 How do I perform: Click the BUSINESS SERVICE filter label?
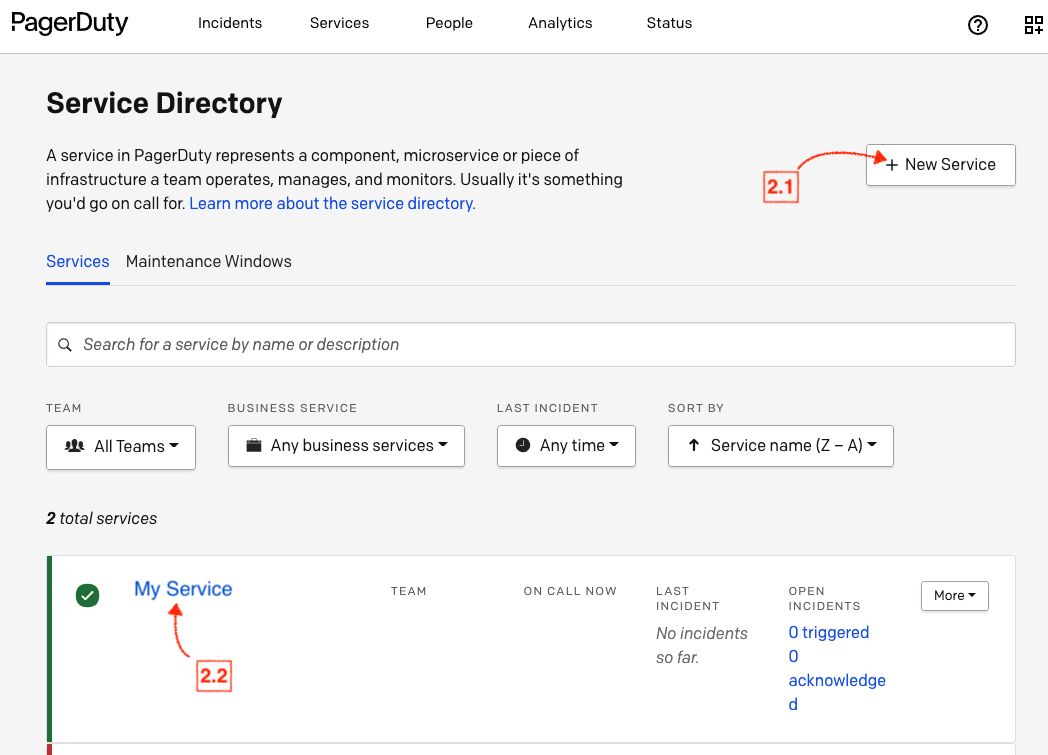[x=292, y=408]
